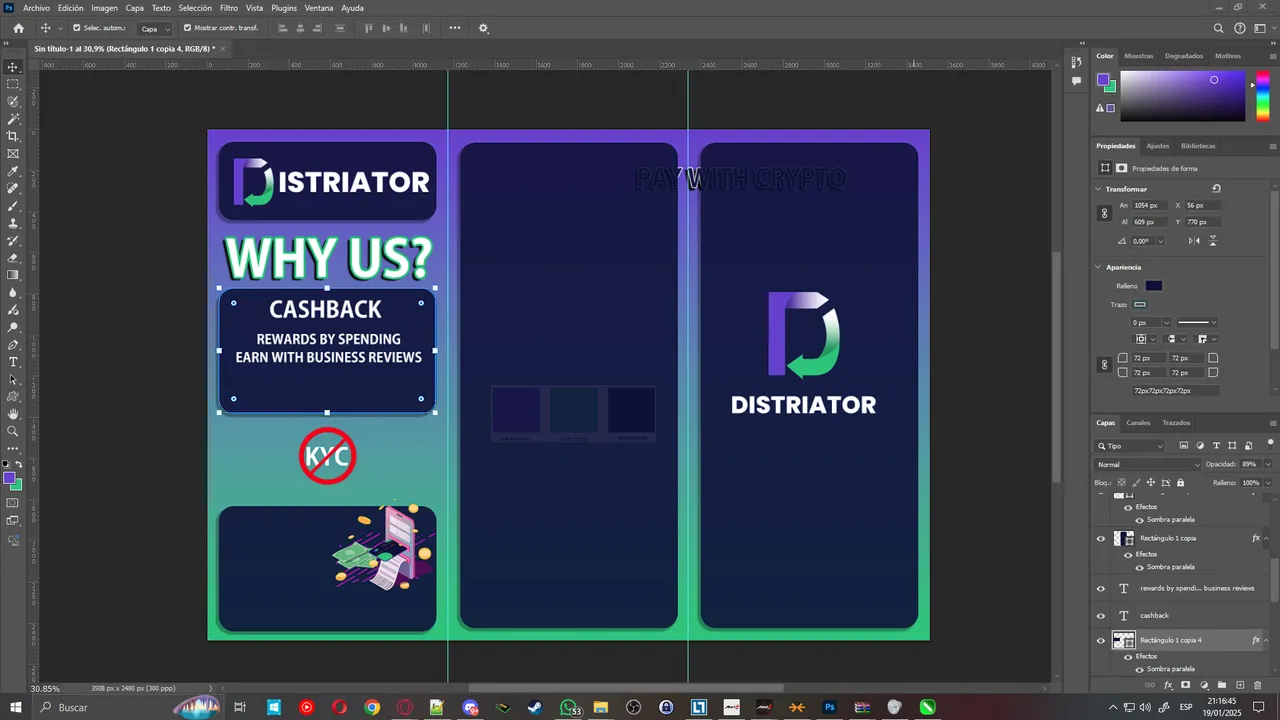Toggle the width-height link in Transformar
The width and height of the screenshot is (1280, 720).
click(1104, 213)
